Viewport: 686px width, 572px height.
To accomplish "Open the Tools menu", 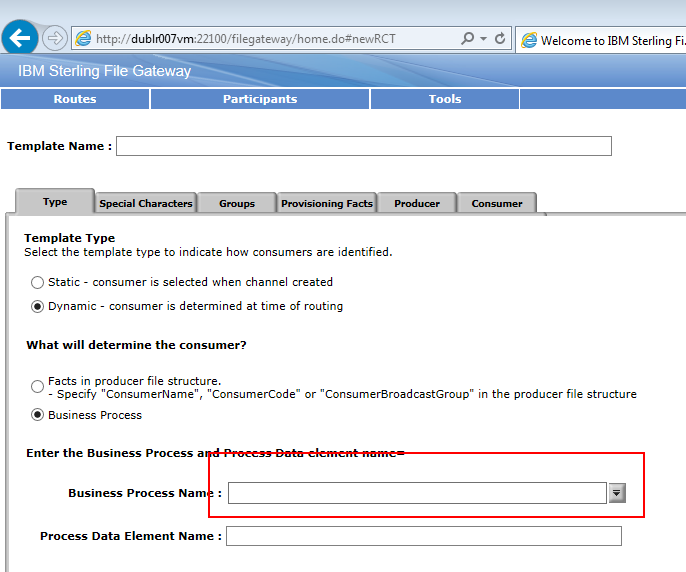I will [445, 99].
